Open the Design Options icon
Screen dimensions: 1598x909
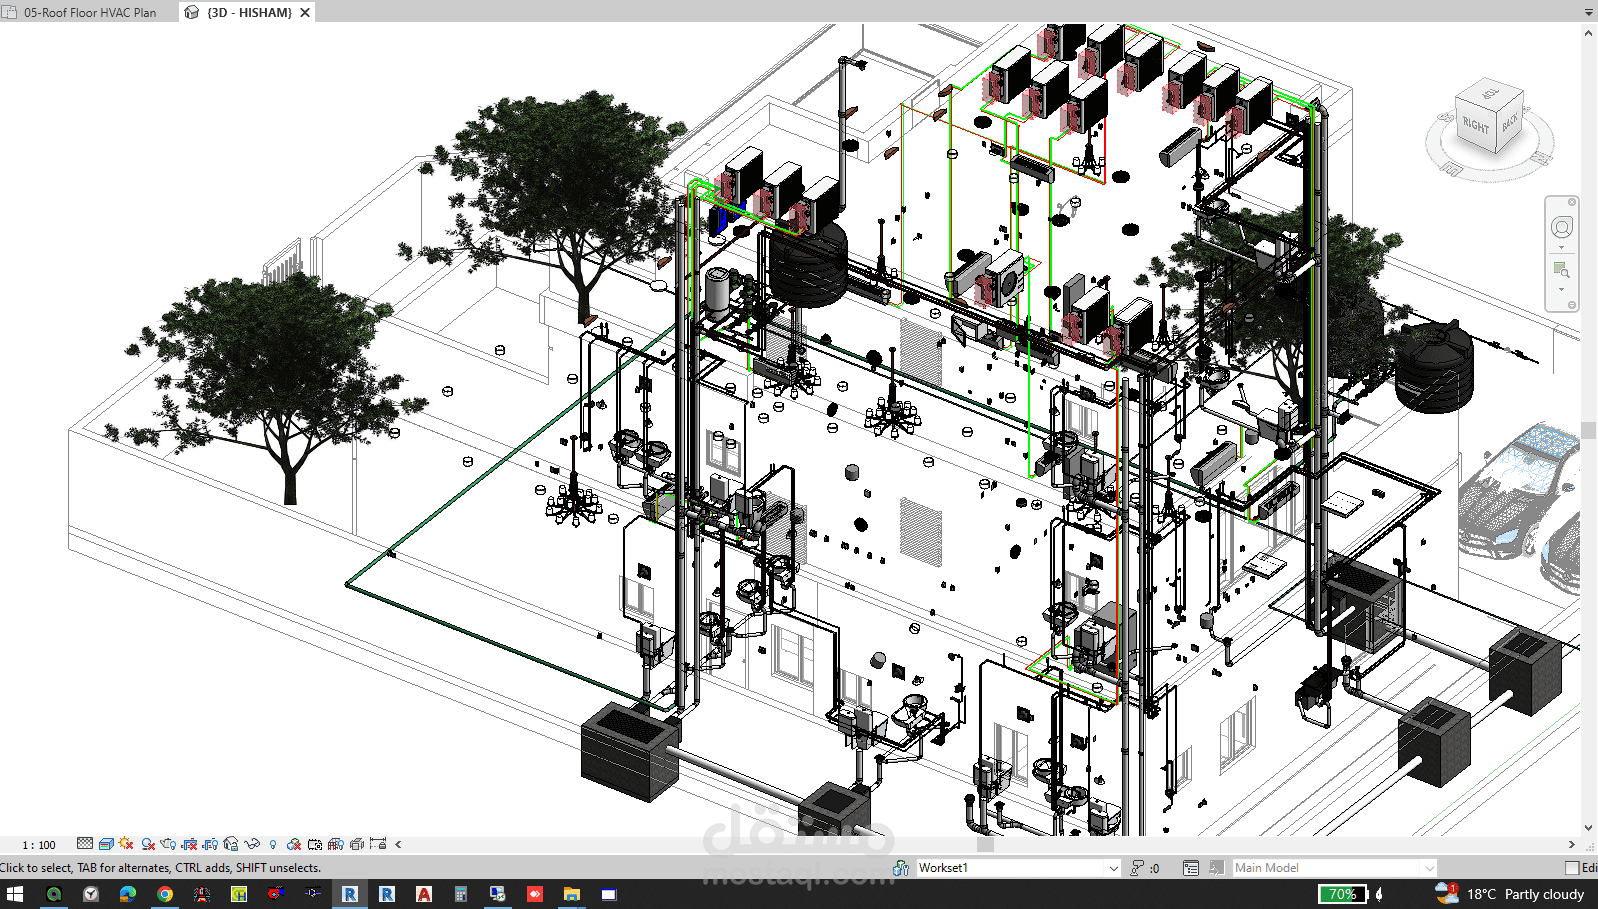(x=1191, y=868)
